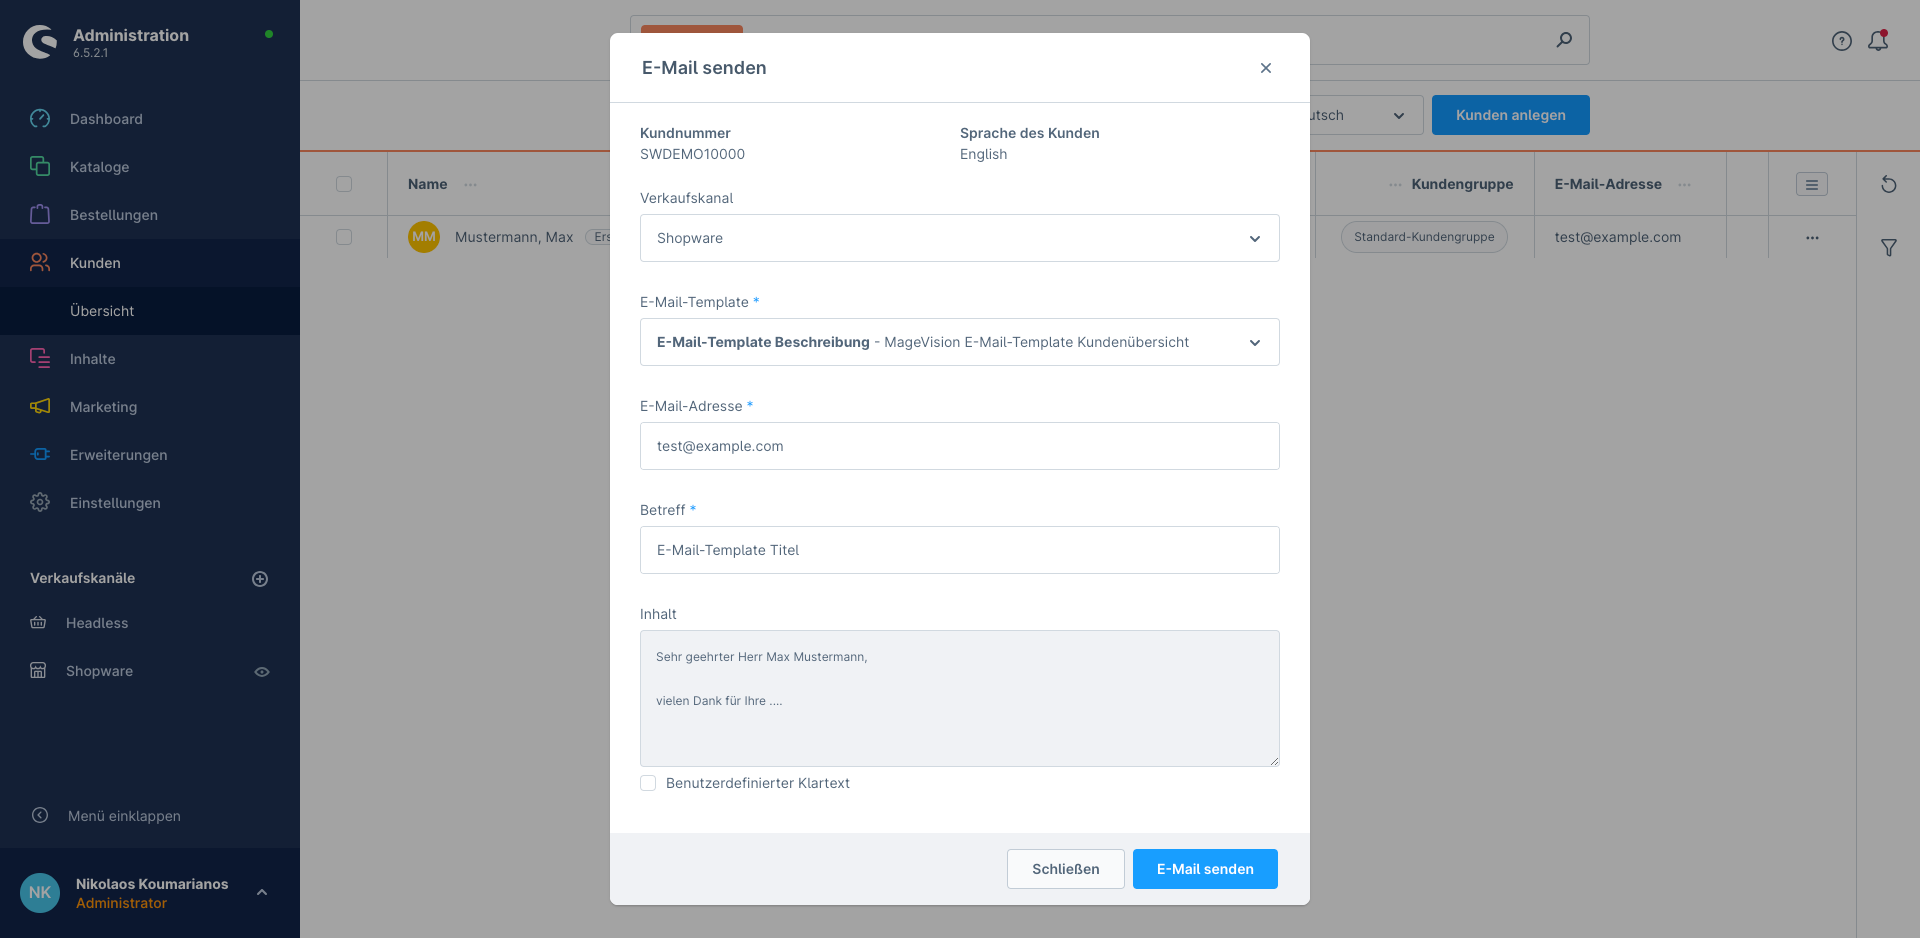1920x938 pixels.
Task: Open the Headless sales channel
Action: click(97, 623)
